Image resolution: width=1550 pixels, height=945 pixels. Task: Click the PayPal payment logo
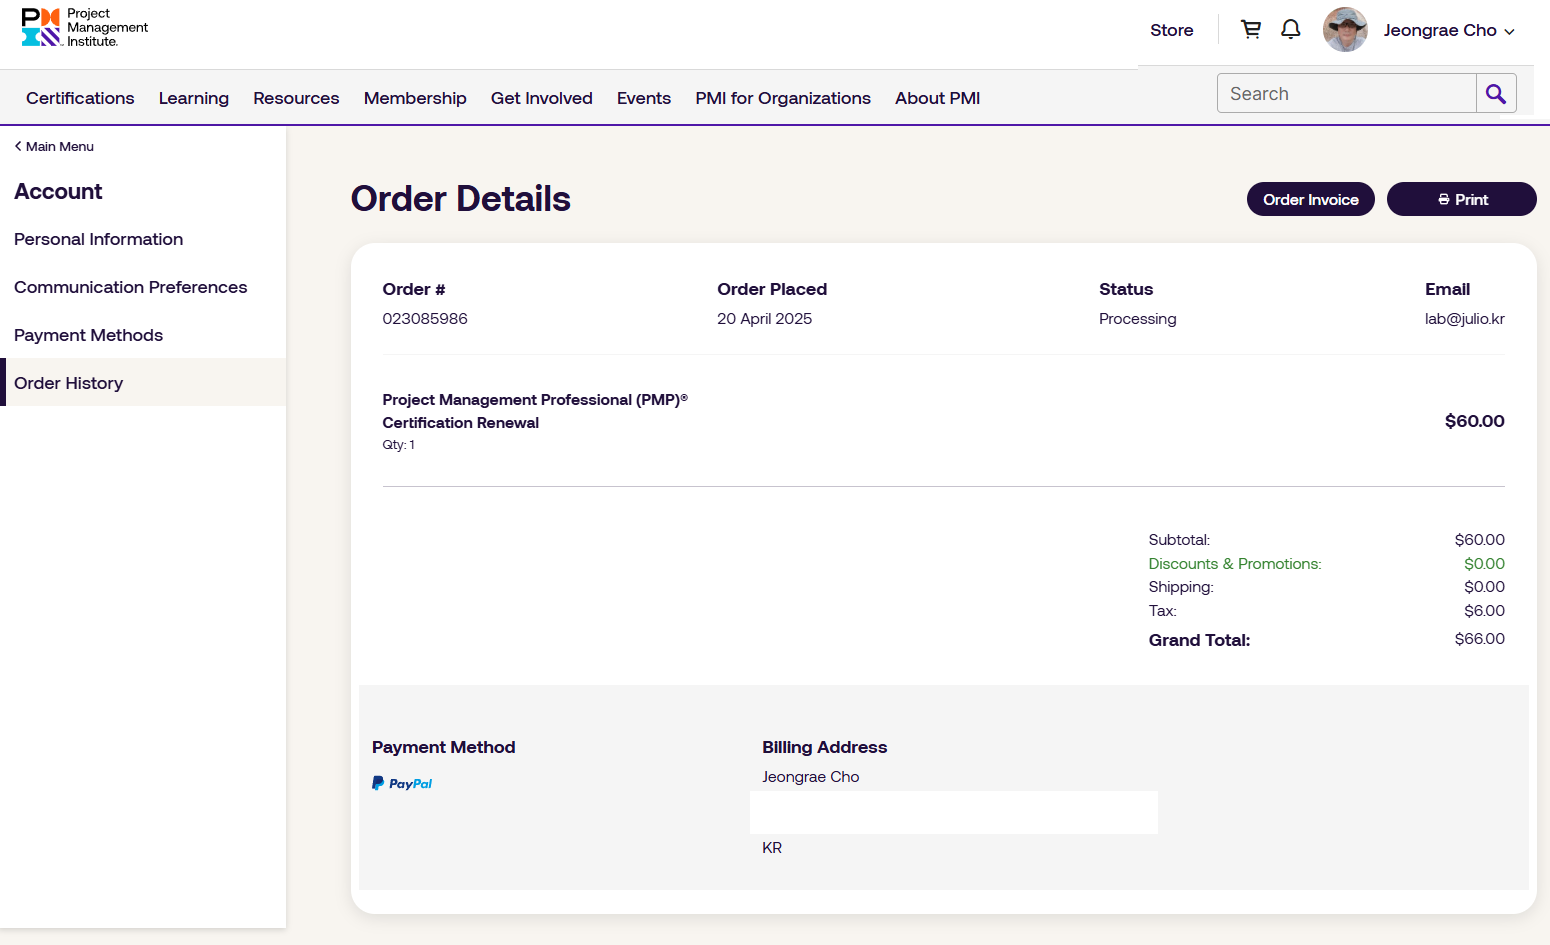click(402, 783)
